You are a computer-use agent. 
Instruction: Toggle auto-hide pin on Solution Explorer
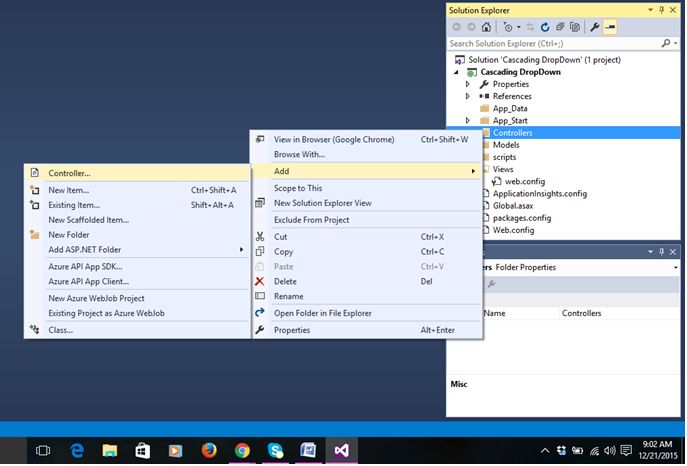point(660,9)
